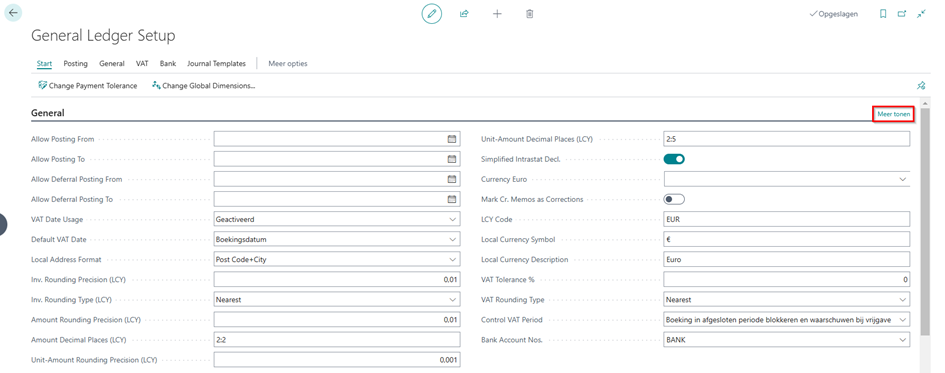Screen dimensions: 945x373
Task: Click the General Ledger Setup title
Action: [x=103, y=36]
